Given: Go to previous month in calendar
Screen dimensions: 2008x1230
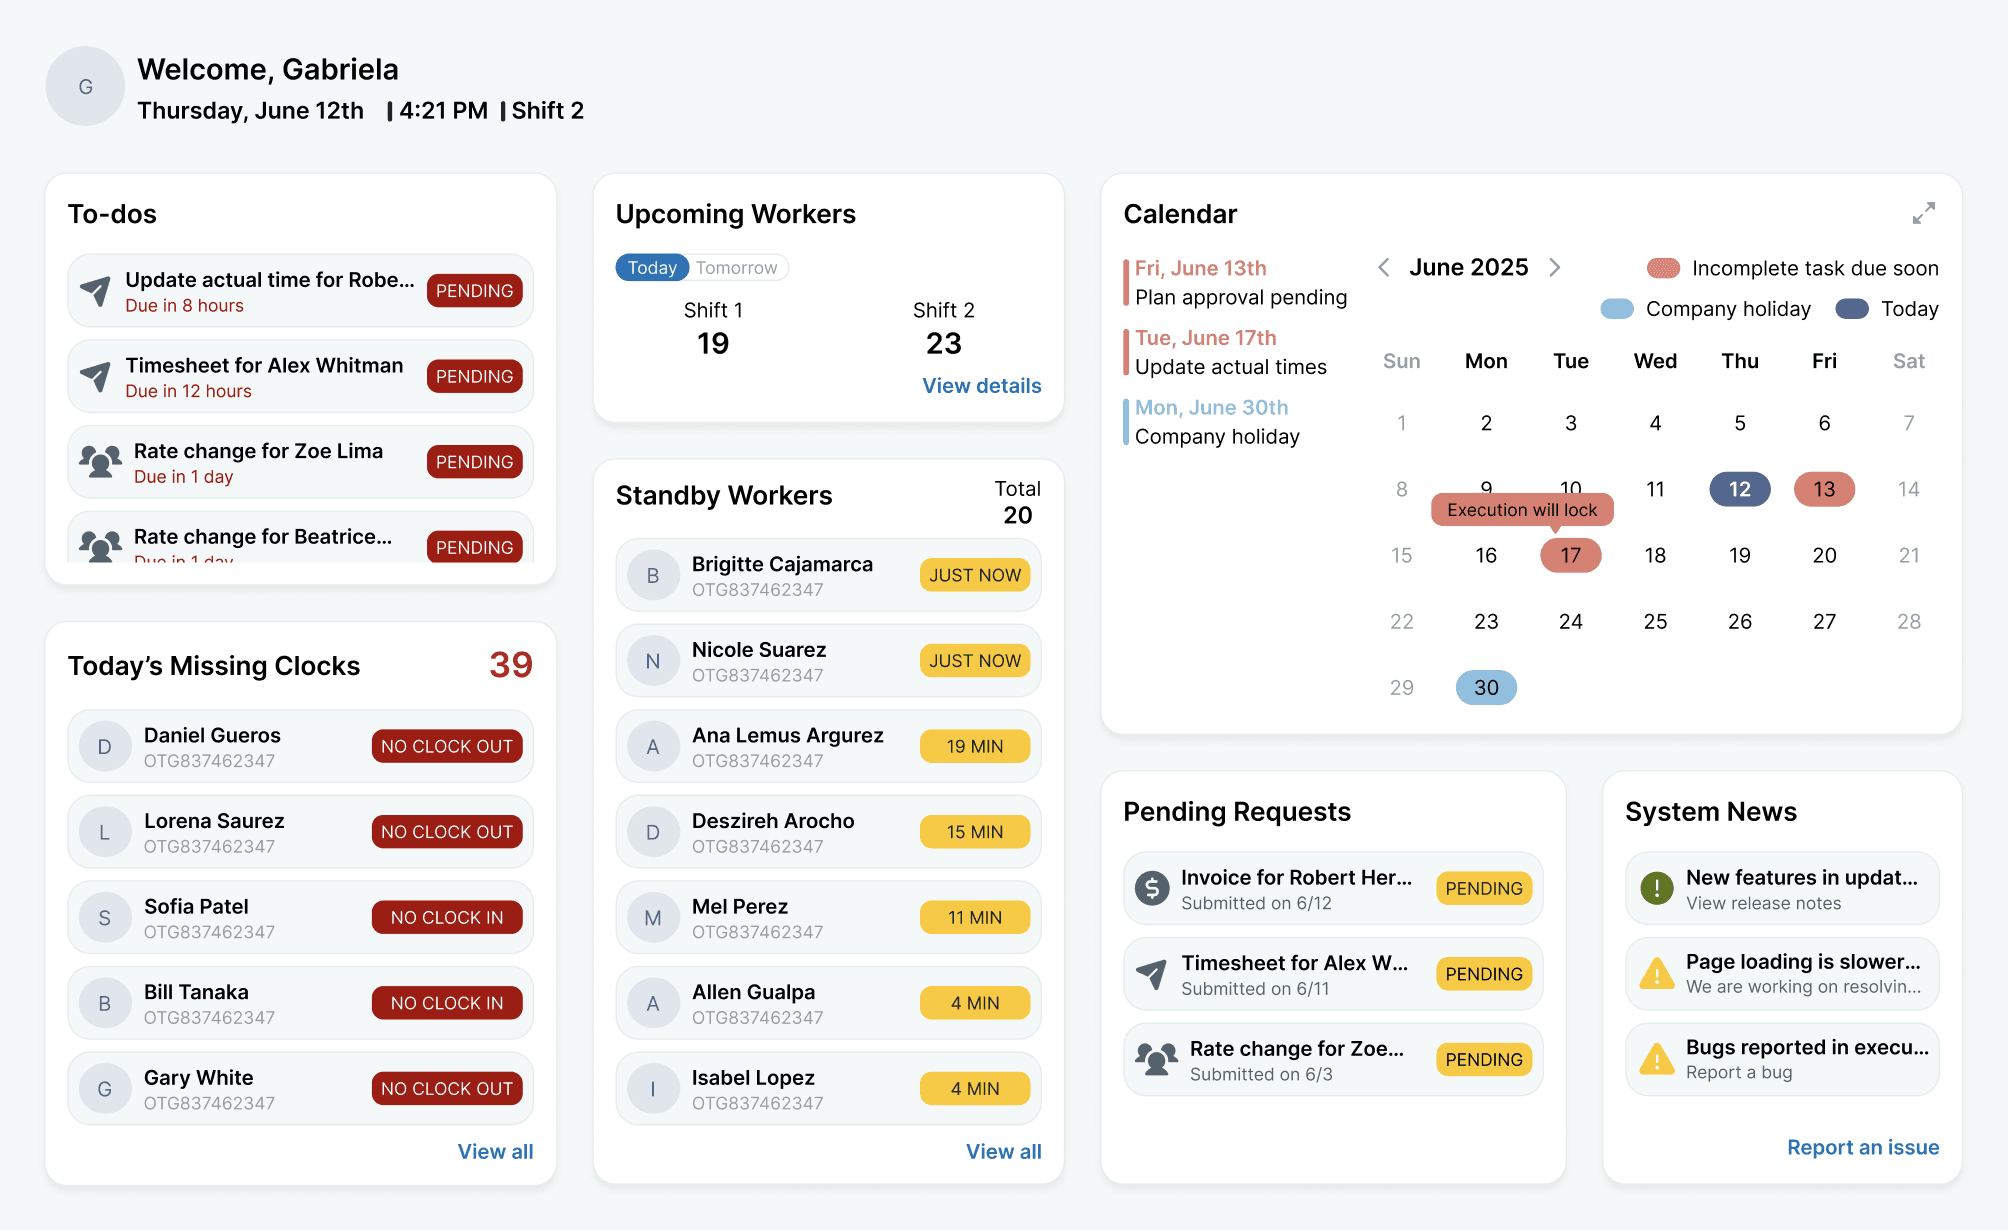Looking at the screenshot, I should click(1384, 267).
